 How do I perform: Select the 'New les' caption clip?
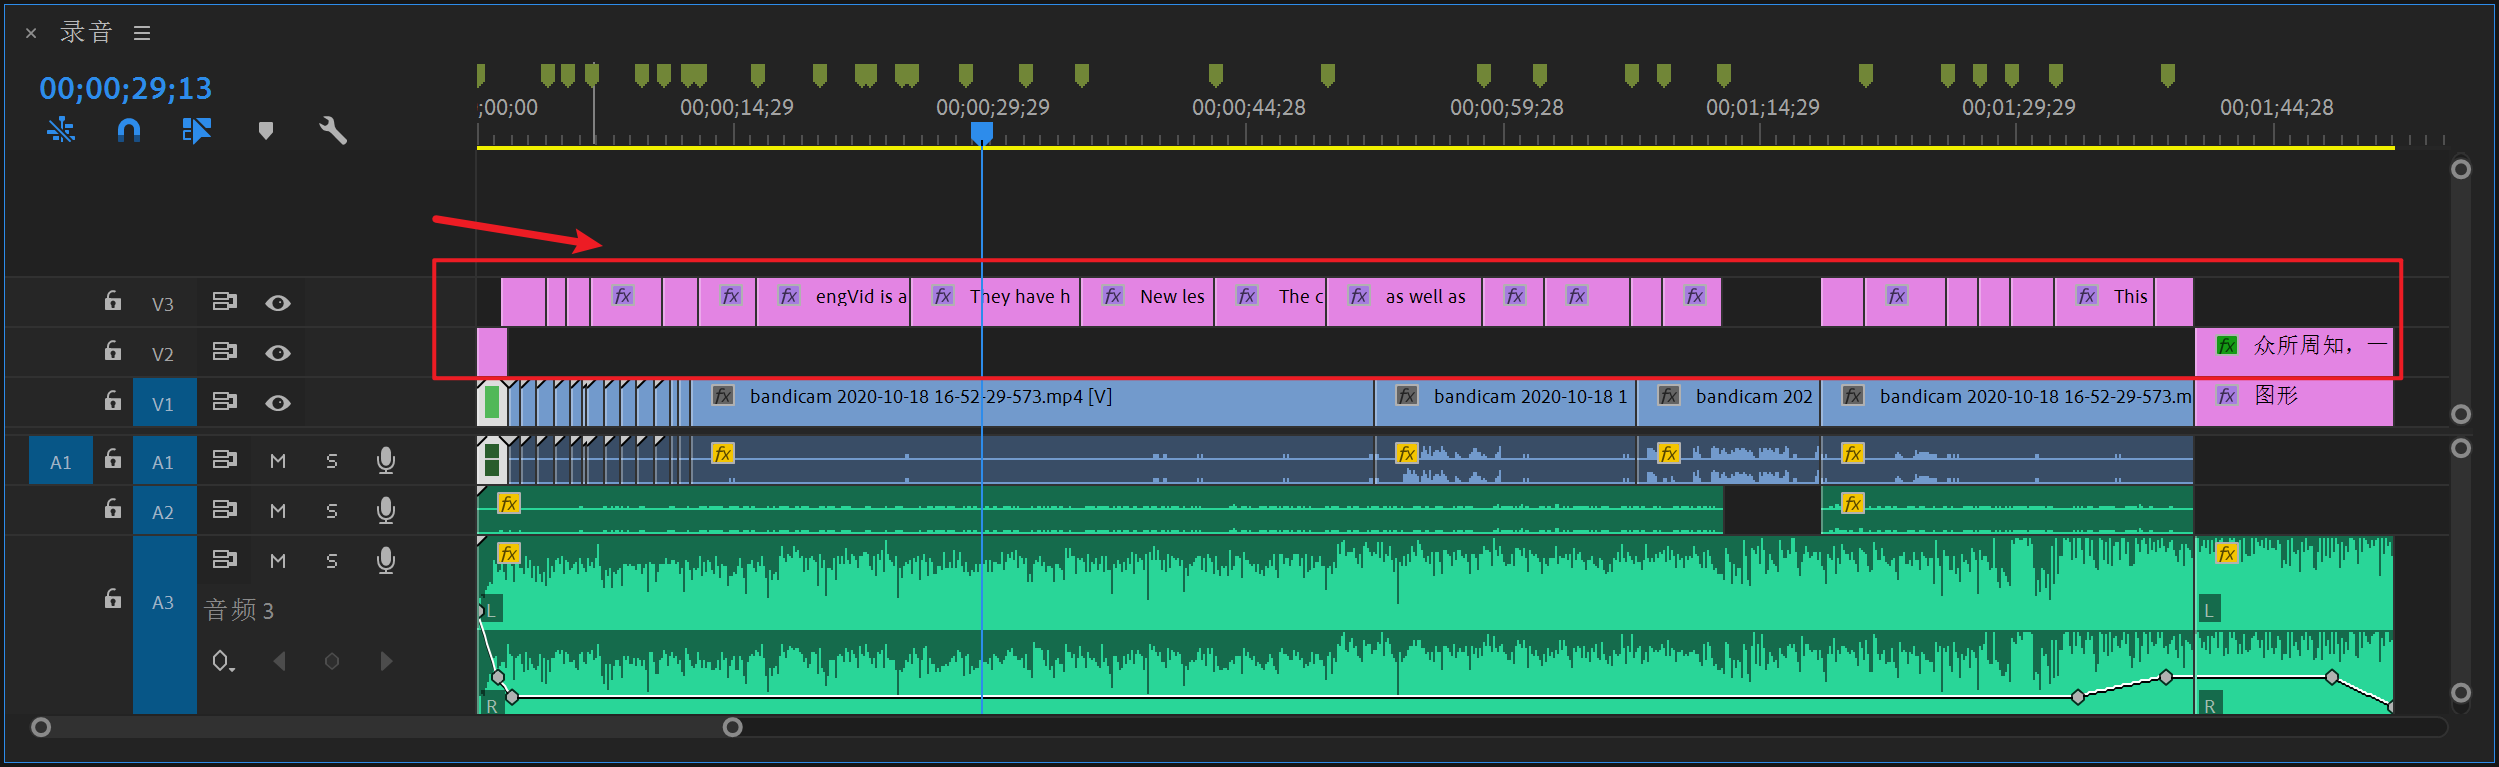coord(1148,302)
